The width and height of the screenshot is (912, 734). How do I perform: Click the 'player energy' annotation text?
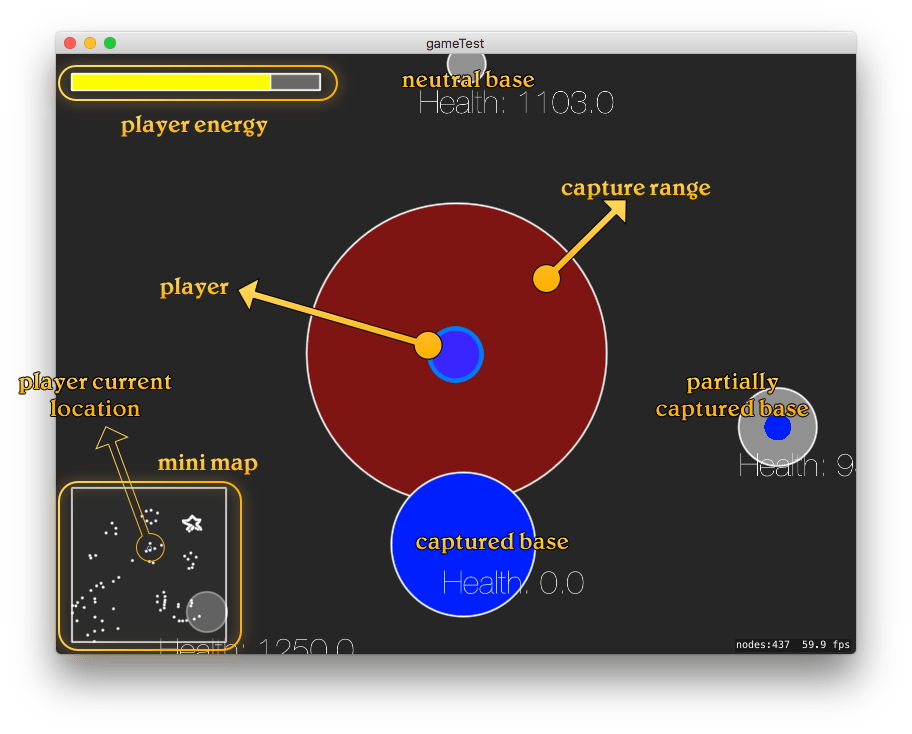point(193,126)
